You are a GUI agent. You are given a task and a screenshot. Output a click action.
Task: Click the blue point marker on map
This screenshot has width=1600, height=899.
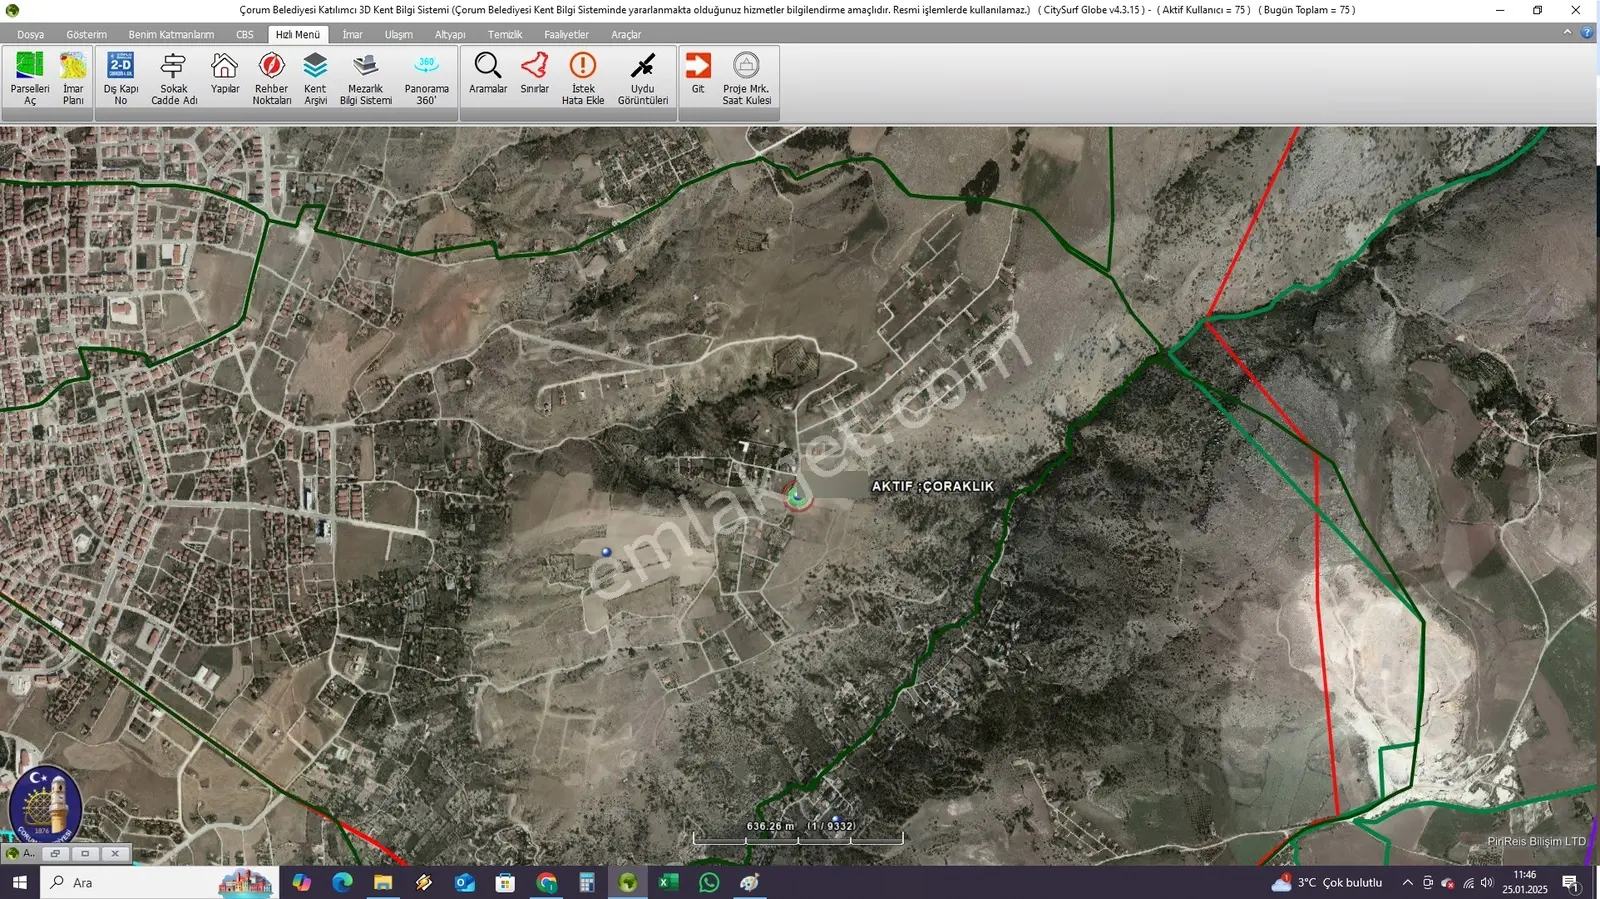click(606, 552)
